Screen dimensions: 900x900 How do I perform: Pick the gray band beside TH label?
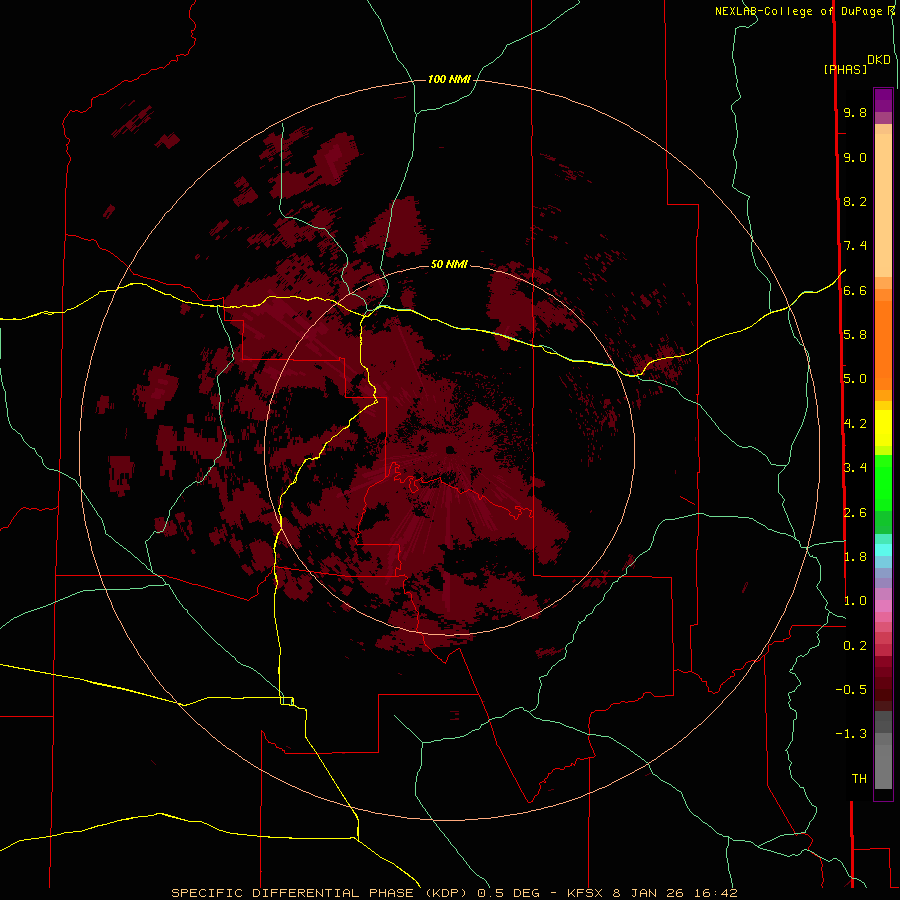click(x=883, y=766)
